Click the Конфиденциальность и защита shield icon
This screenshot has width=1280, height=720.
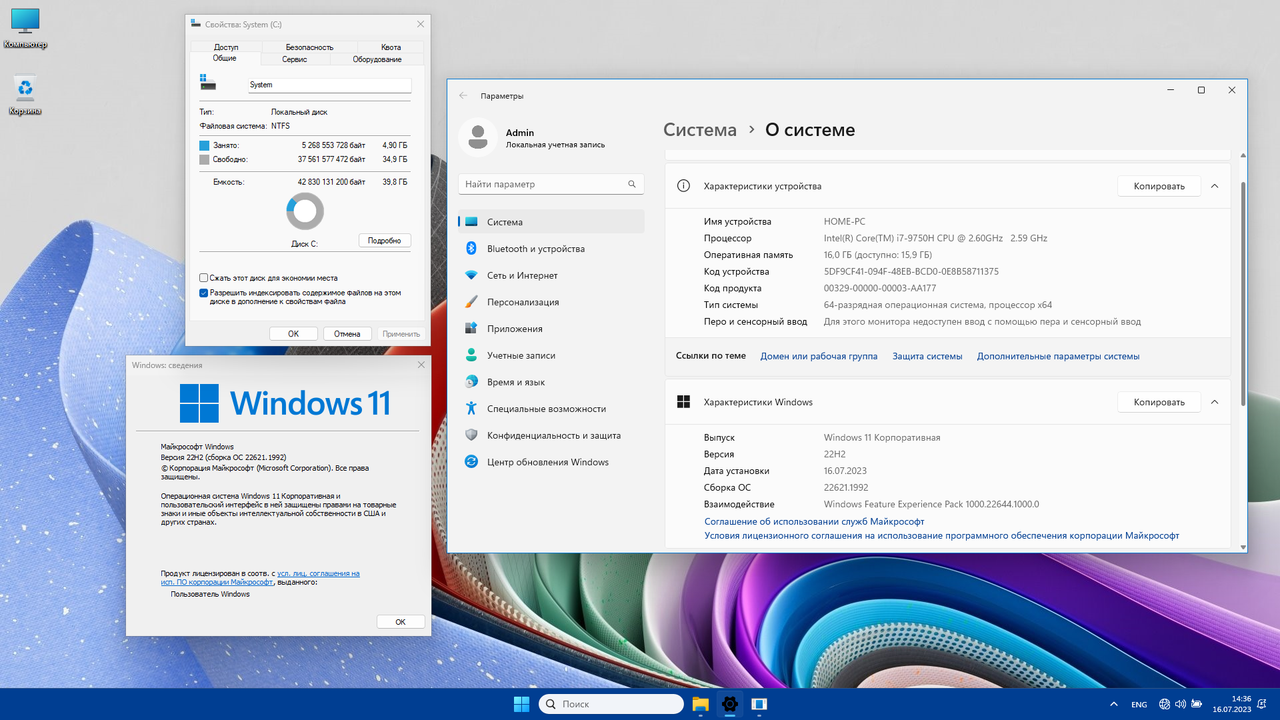pos(471,435)
